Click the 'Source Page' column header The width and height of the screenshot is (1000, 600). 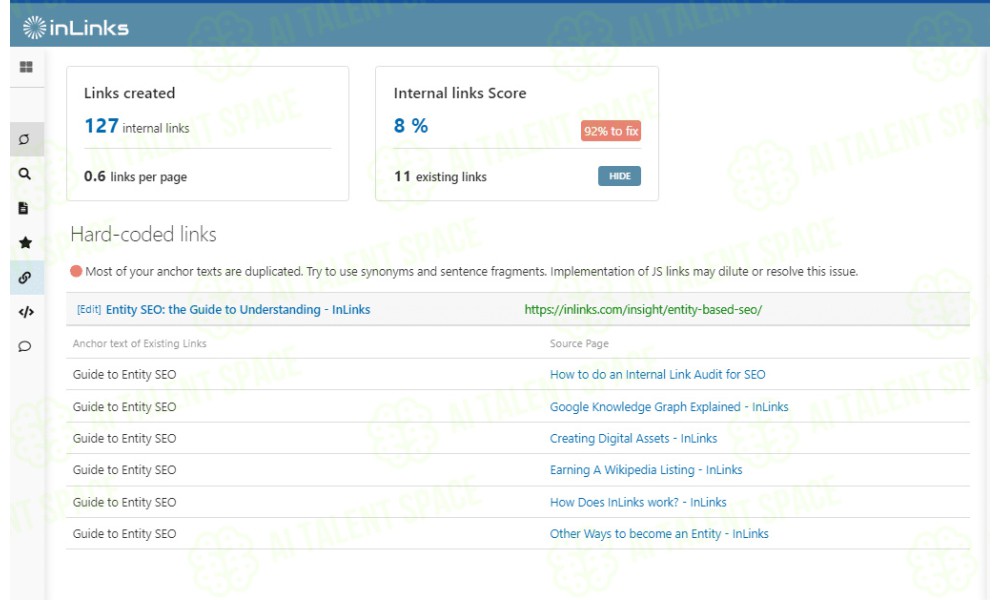(x=579, y=344)
